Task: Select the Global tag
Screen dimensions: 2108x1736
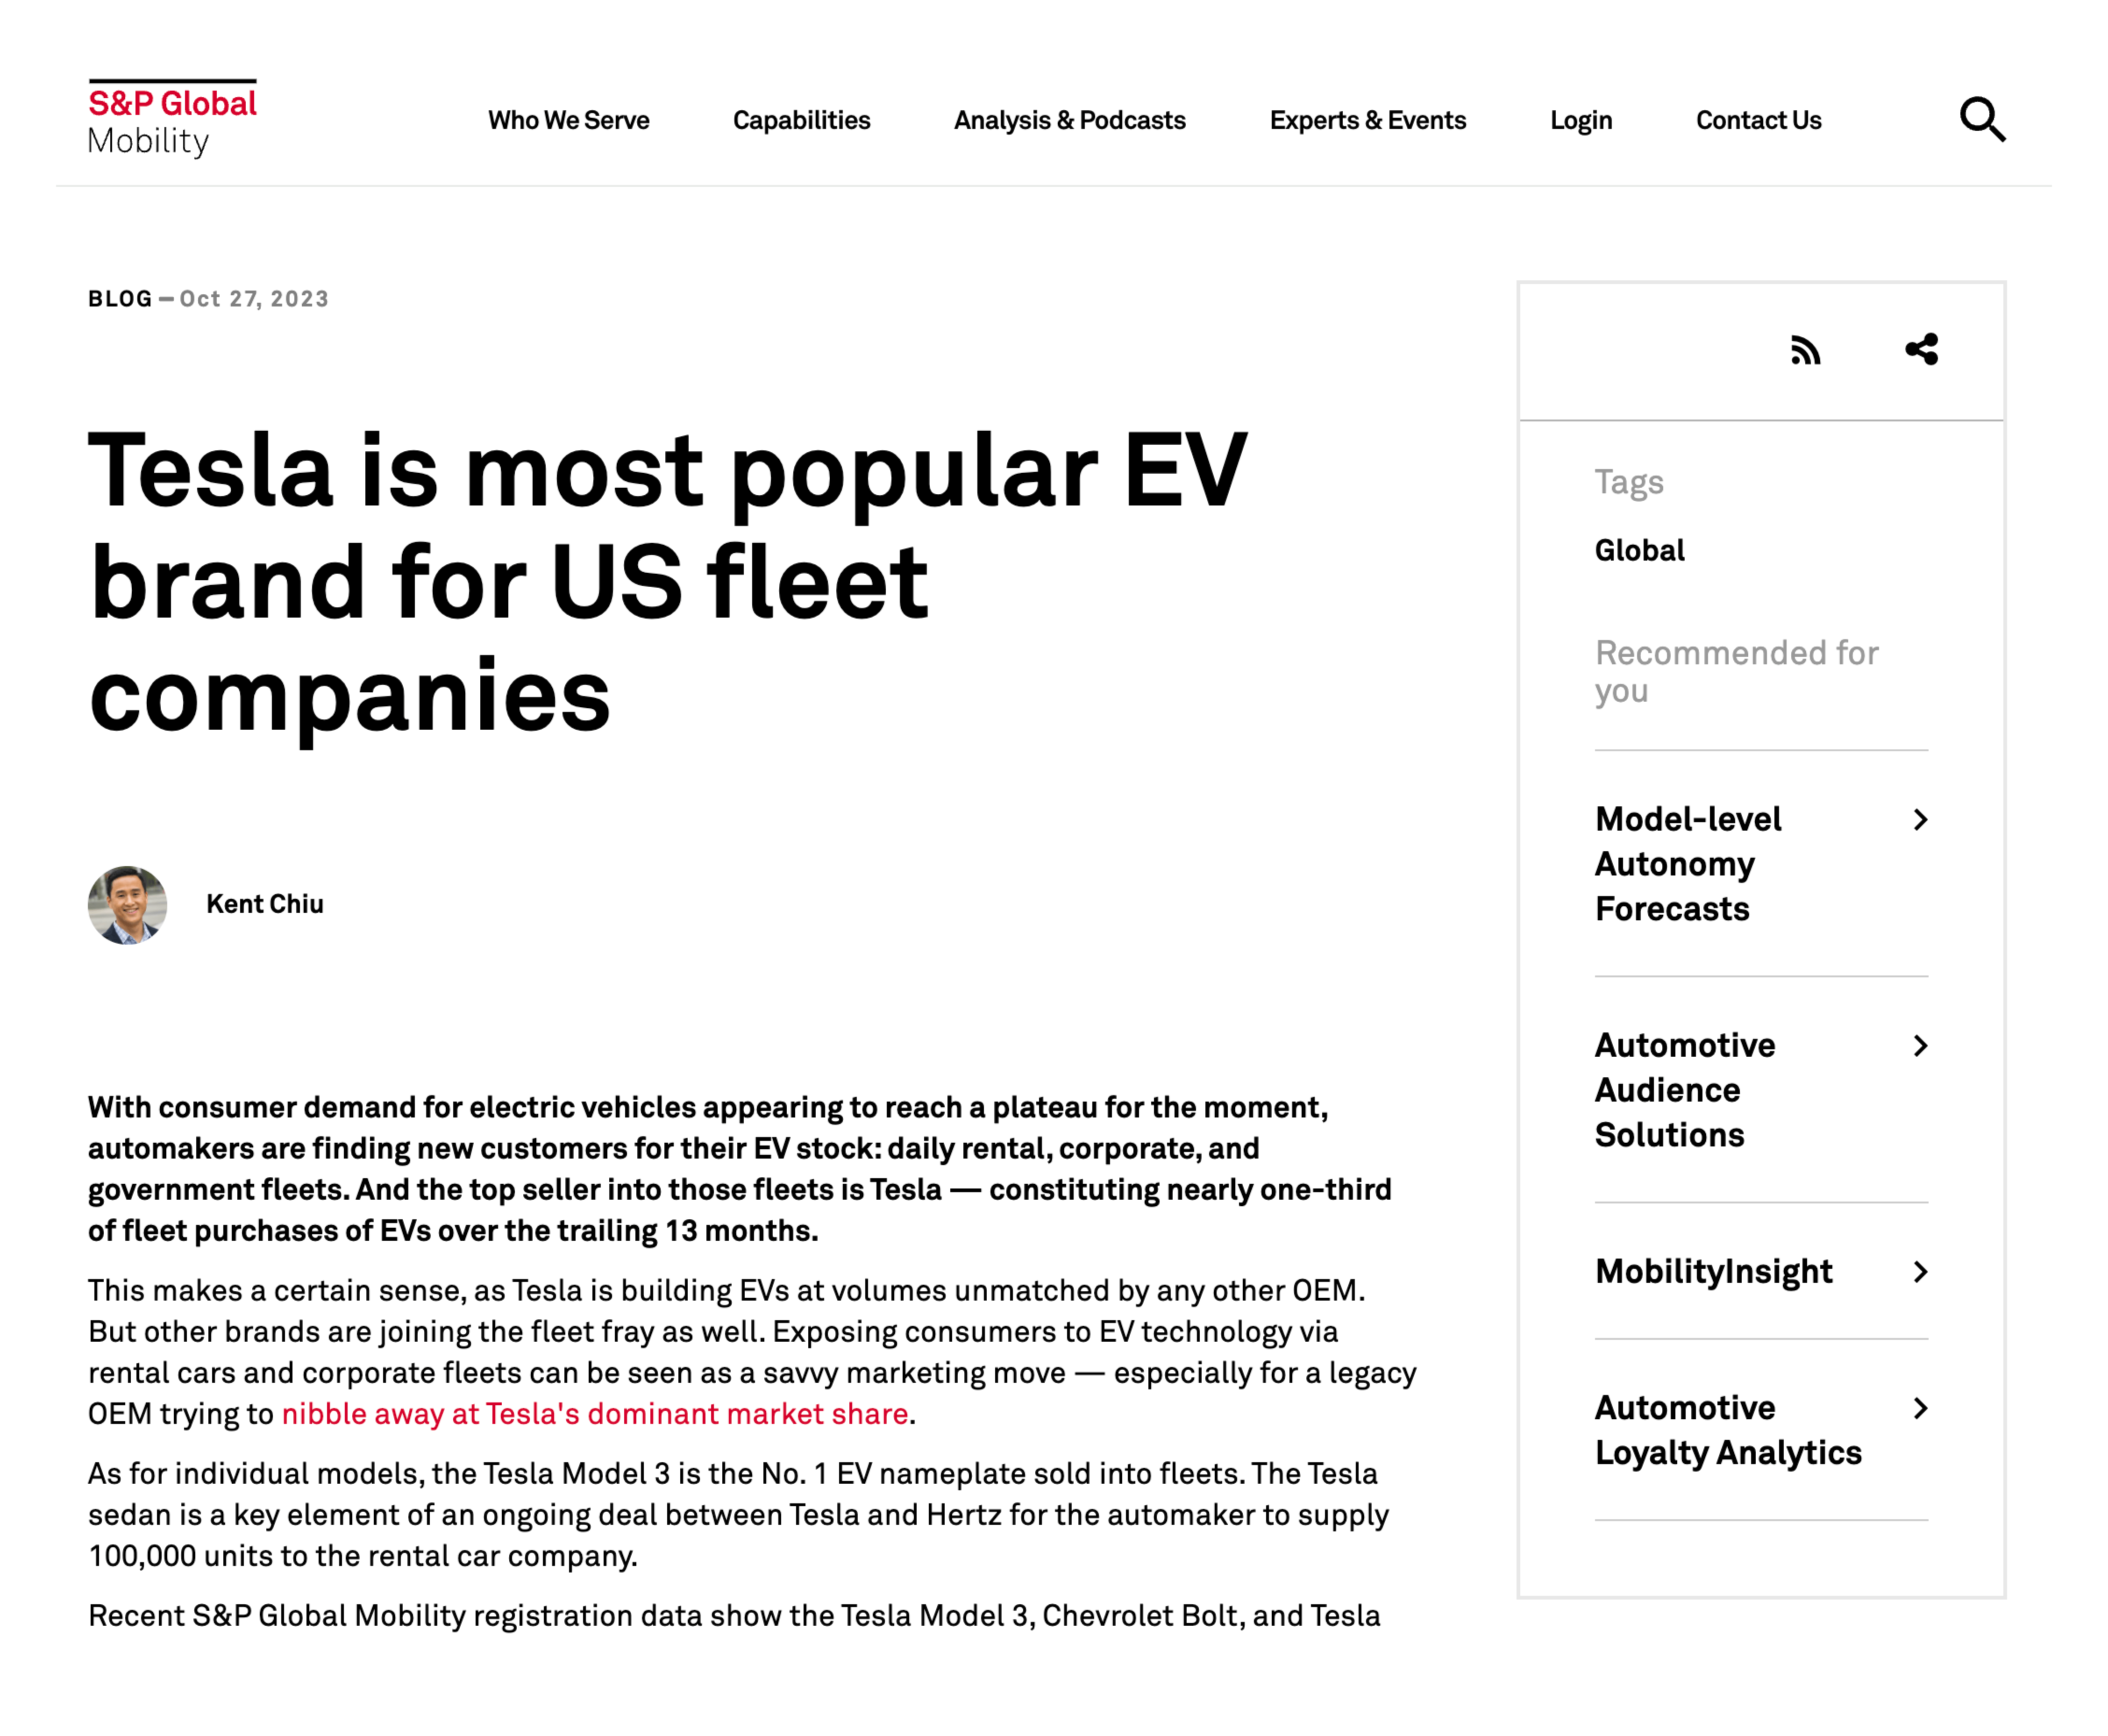Action: pyautogui.click(x=1639, y=550)
